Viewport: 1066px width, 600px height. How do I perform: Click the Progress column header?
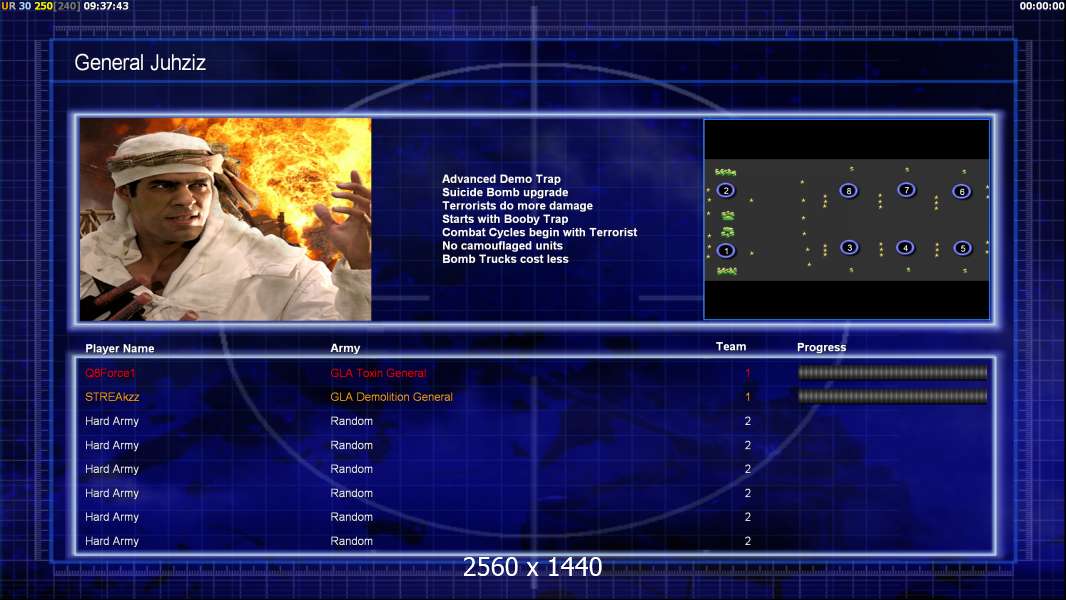click(x=821, y=348)
